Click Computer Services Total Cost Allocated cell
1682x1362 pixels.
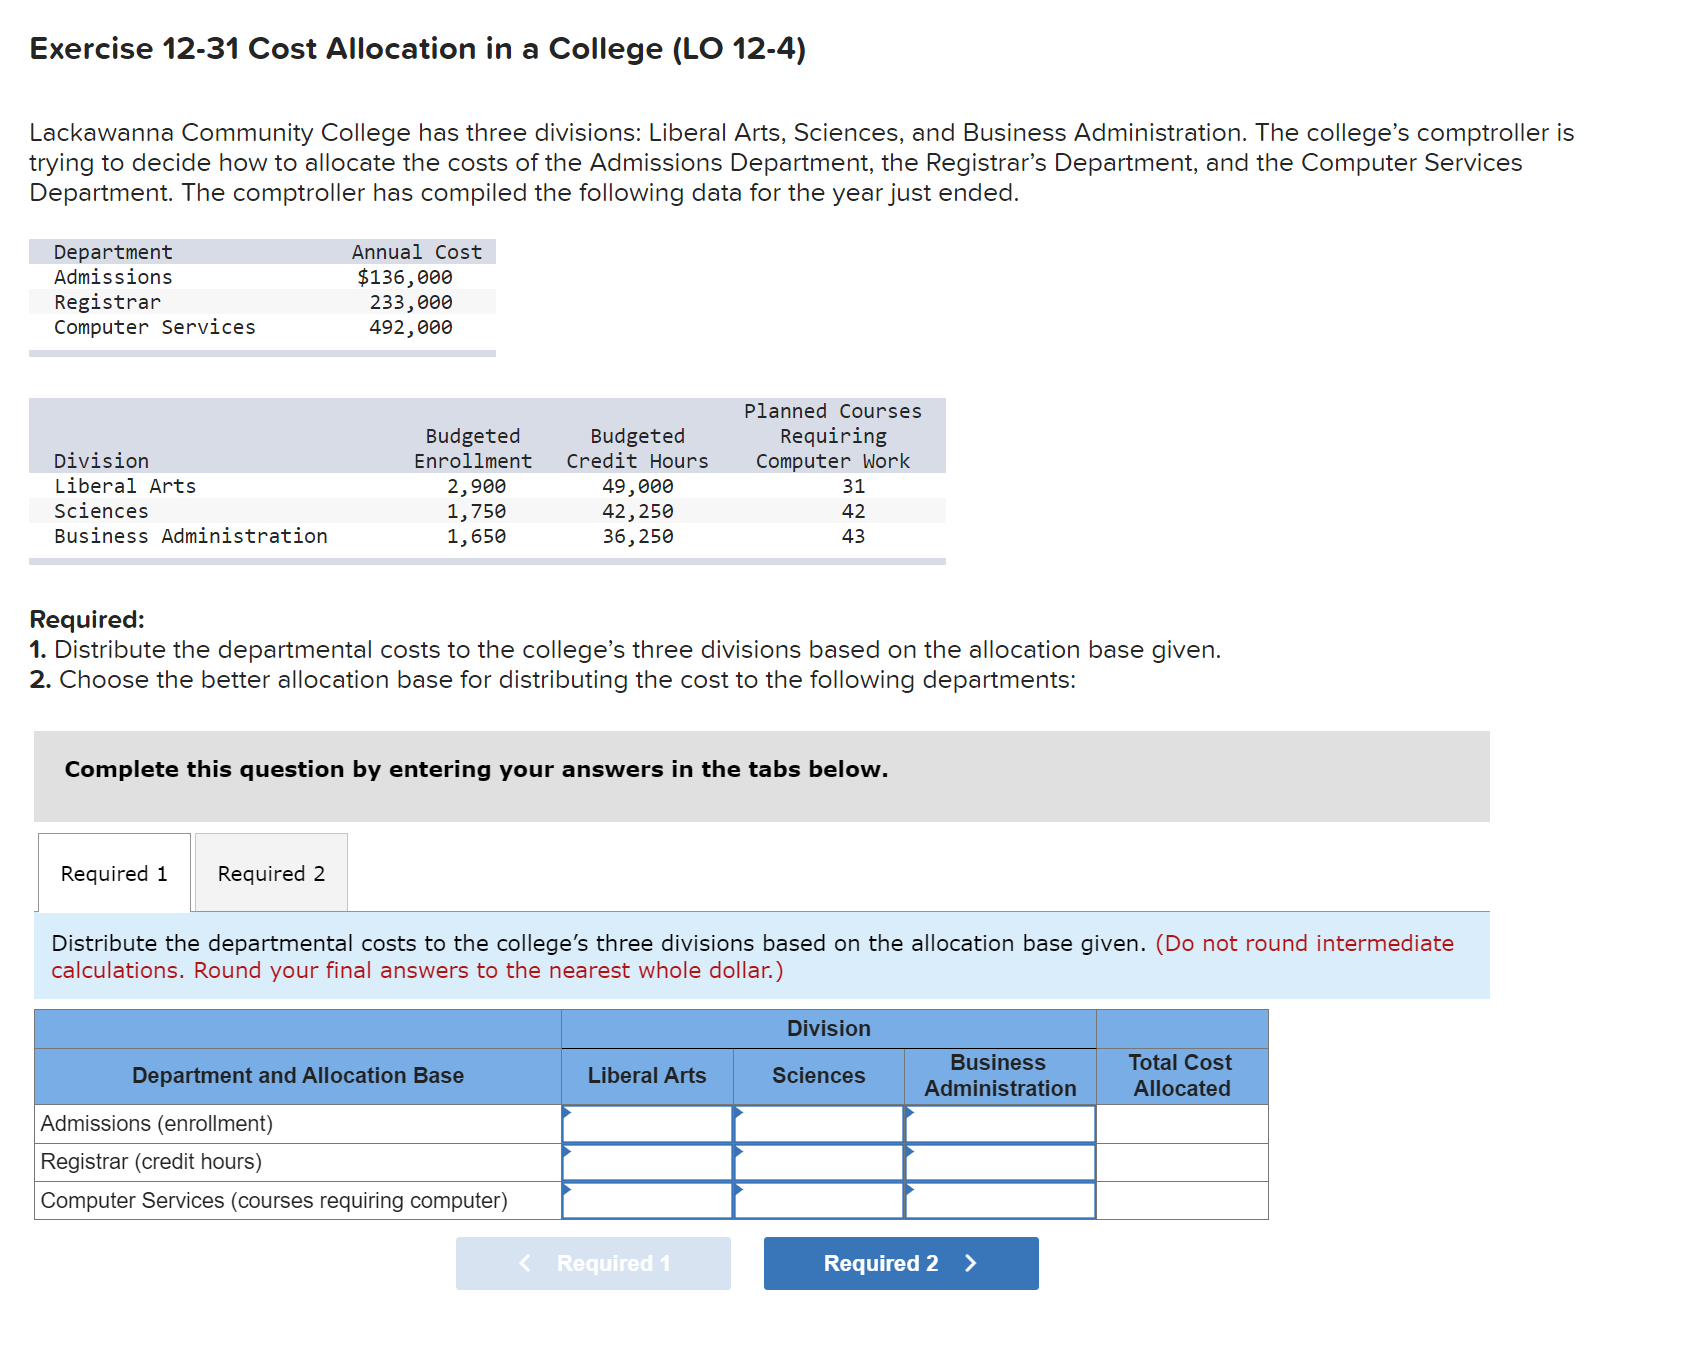(x=1182, y=1200)
